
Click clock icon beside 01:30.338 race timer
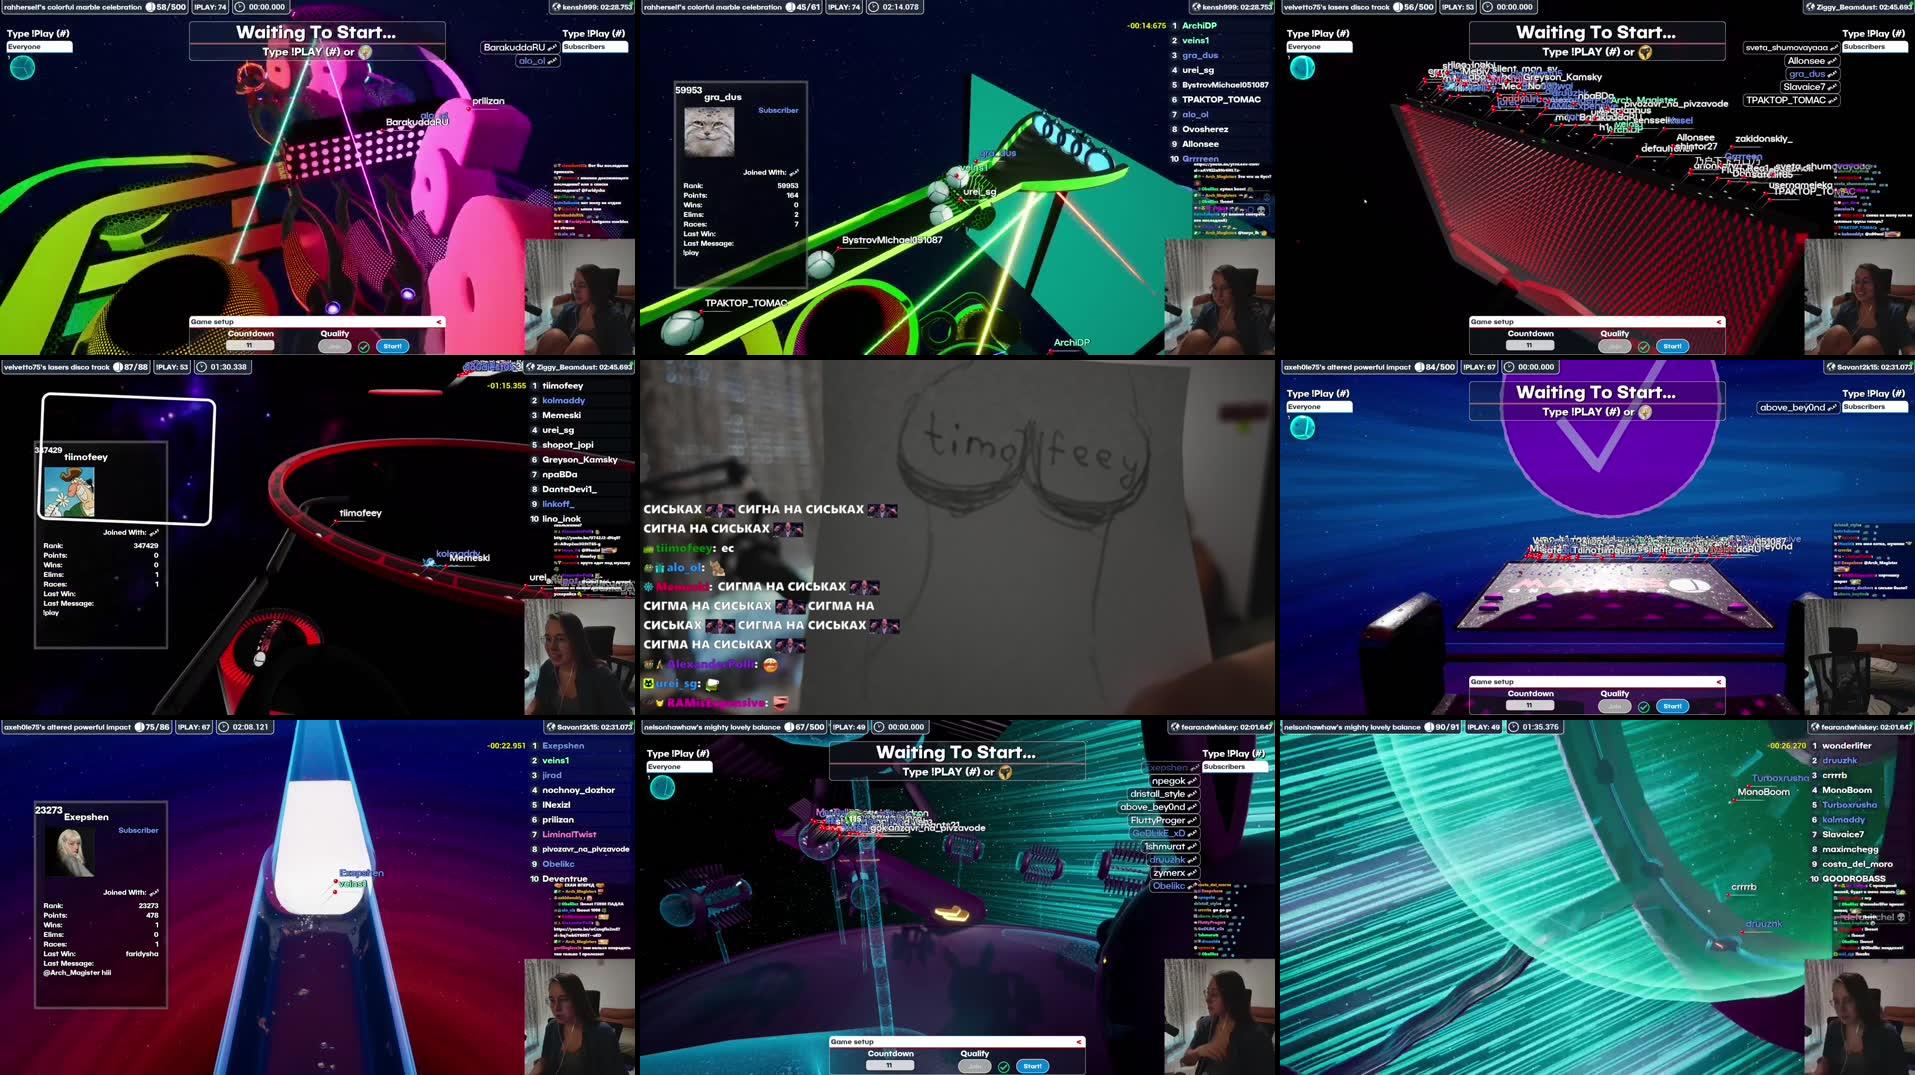click(201, 367)
